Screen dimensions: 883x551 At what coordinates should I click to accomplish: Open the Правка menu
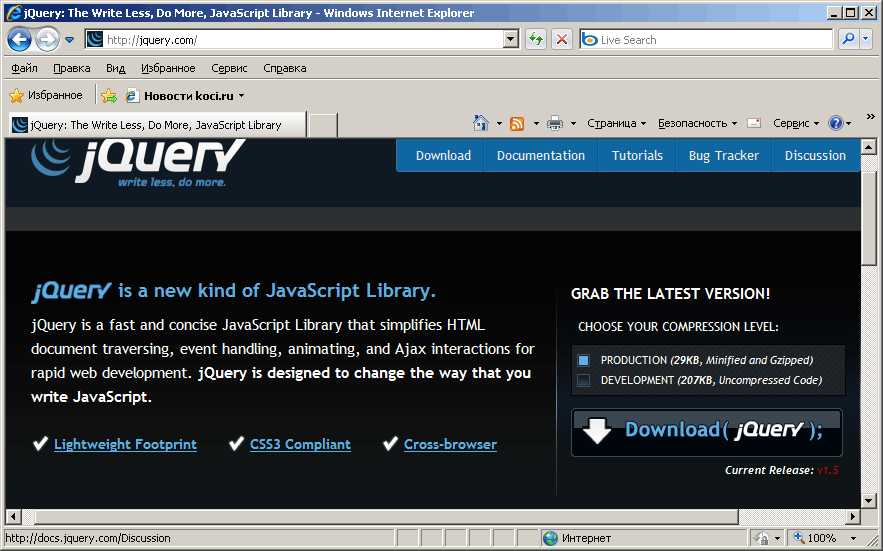tap(72, 68)
